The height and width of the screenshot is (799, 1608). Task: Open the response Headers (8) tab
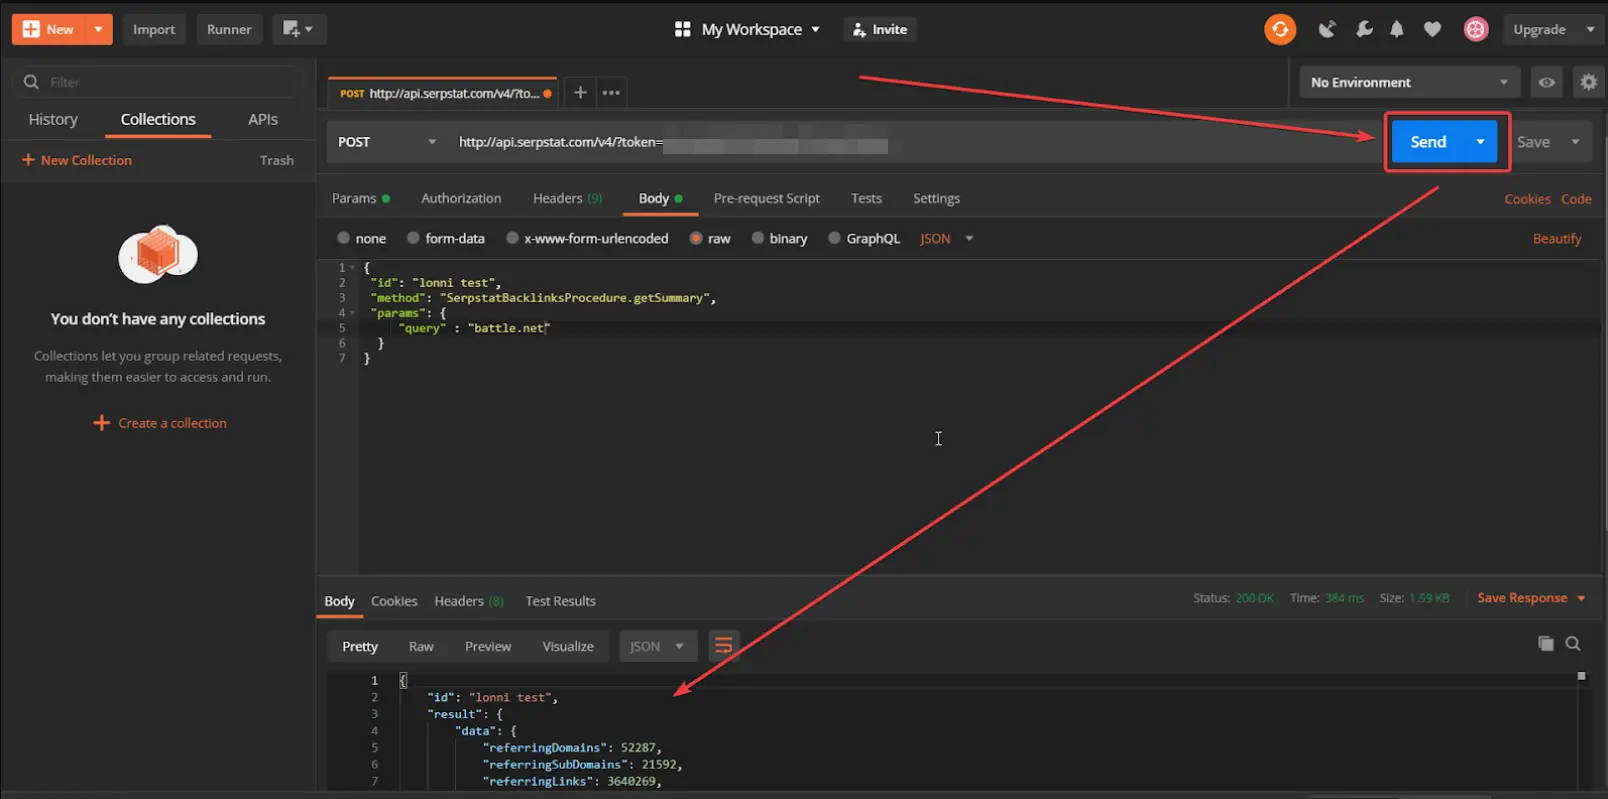coord(469,601)
